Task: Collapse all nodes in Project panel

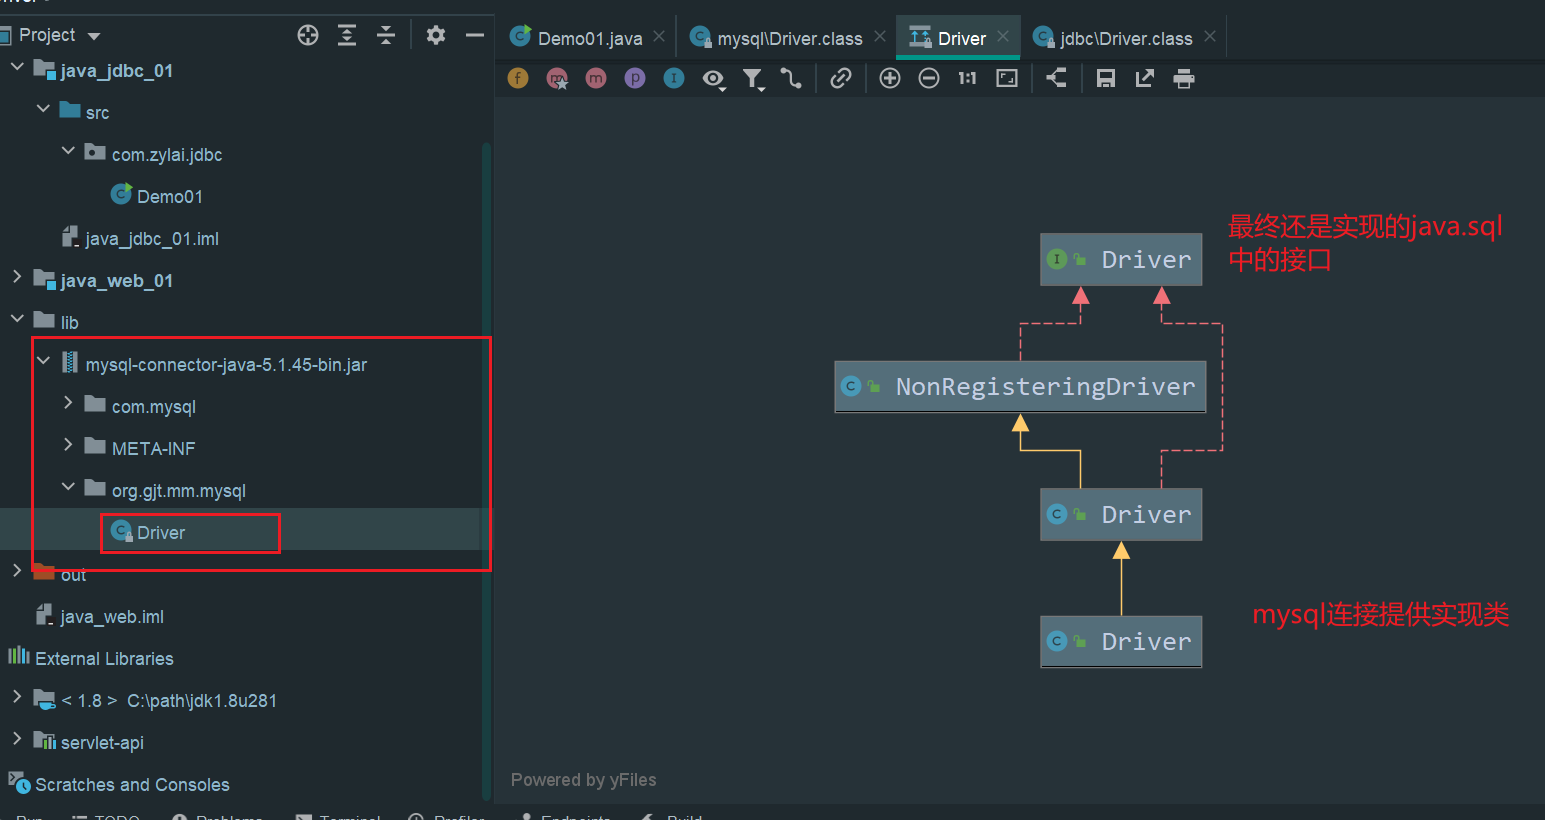Action: 386,35
